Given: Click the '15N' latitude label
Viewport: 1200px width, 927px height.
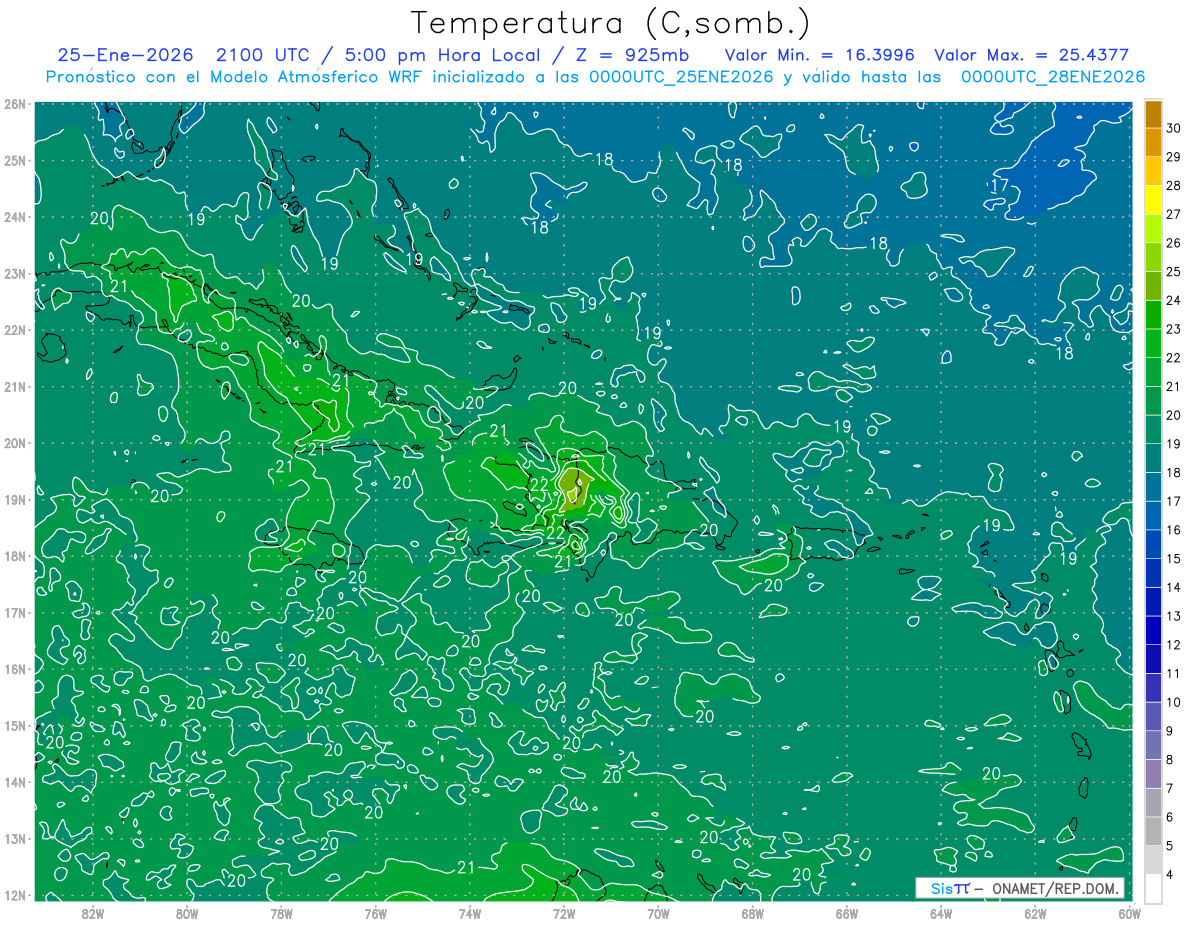Looking at the screenshot, I should tap(14, 726).
